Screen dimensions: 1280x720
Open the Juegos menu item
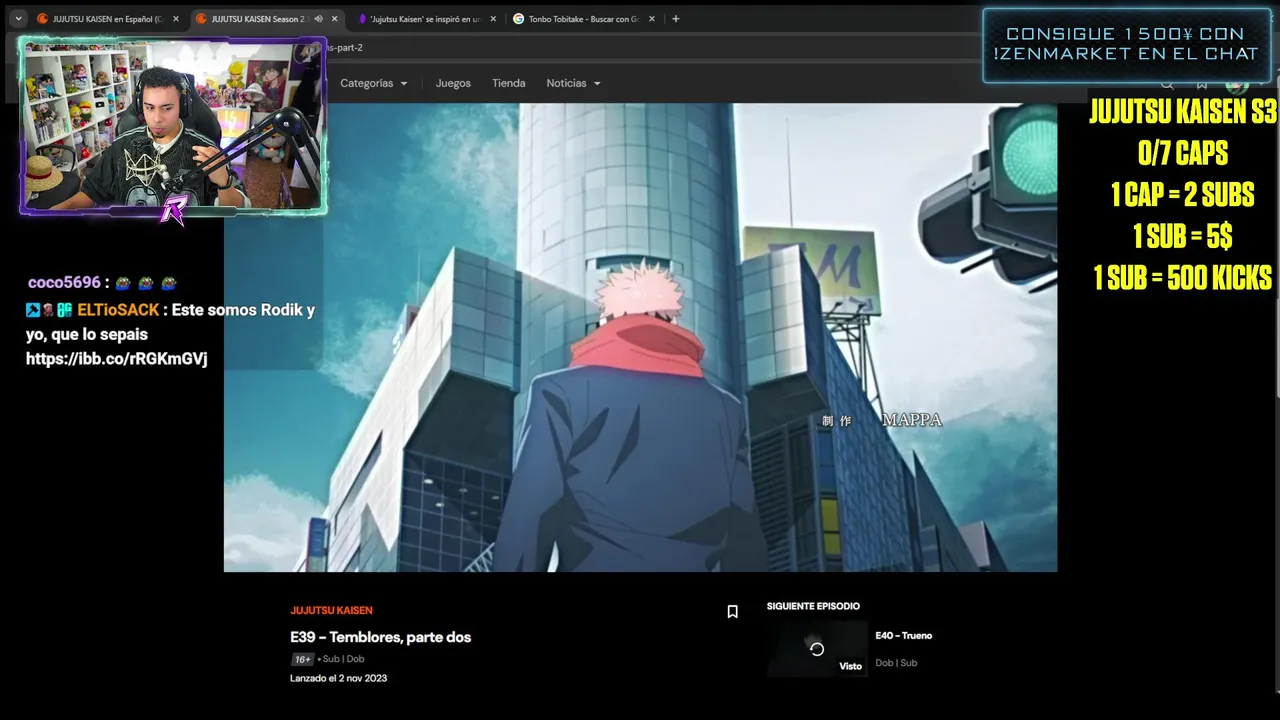453,83
